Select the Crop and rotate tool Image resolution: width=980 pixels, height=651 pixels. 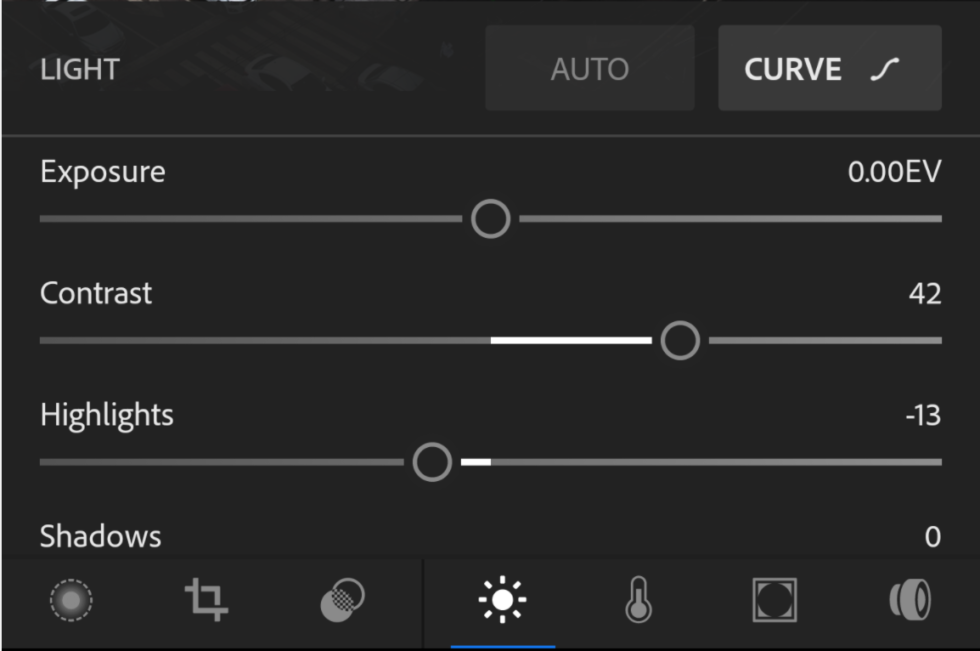207,600
